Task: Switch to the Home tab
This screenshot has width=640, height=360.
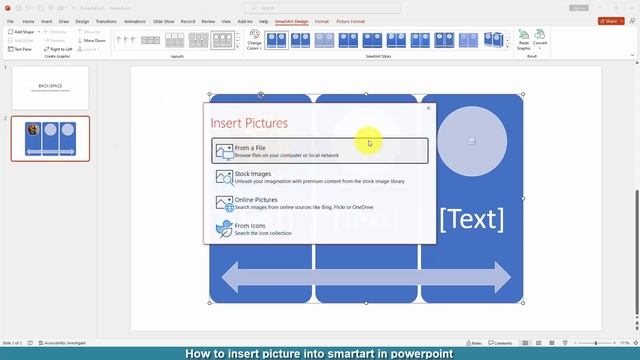Action: pos(28,21)
